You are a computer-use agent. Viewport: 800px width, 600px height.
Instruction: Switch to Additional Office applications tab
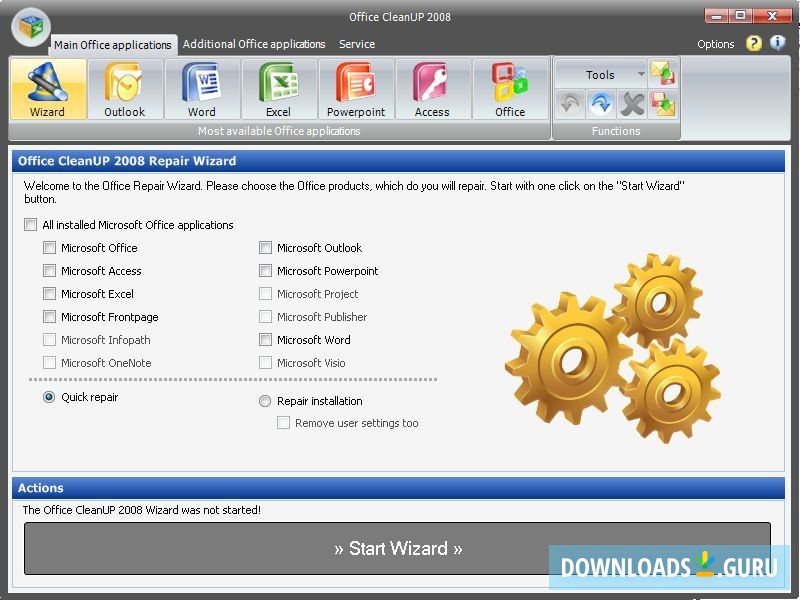pos(254,44)
